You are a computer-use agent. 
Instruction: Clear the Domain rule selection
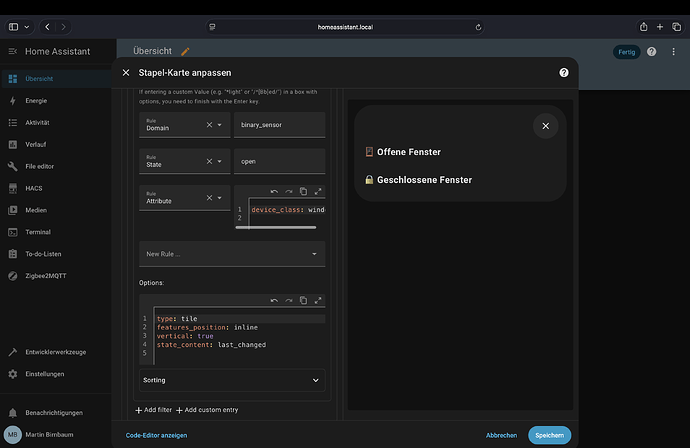(209, 125)
